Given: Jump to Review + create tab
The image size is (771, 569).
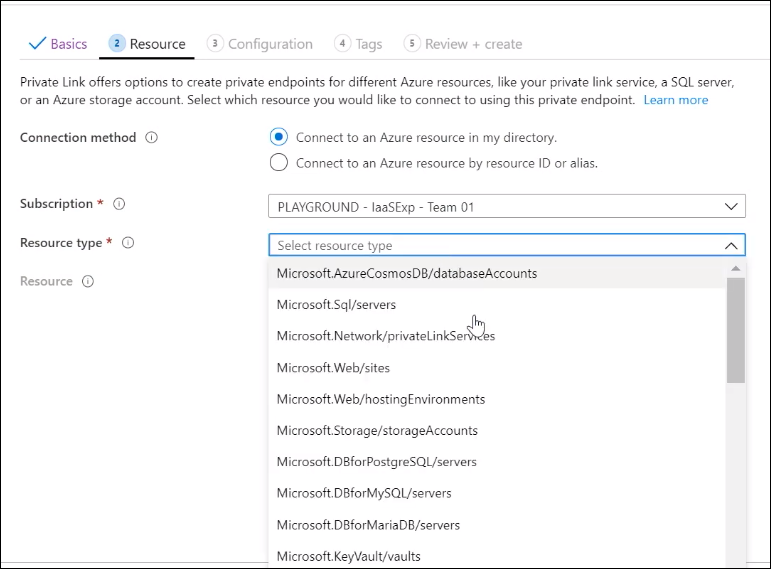Looking at the screenshot, I should 463,44.
